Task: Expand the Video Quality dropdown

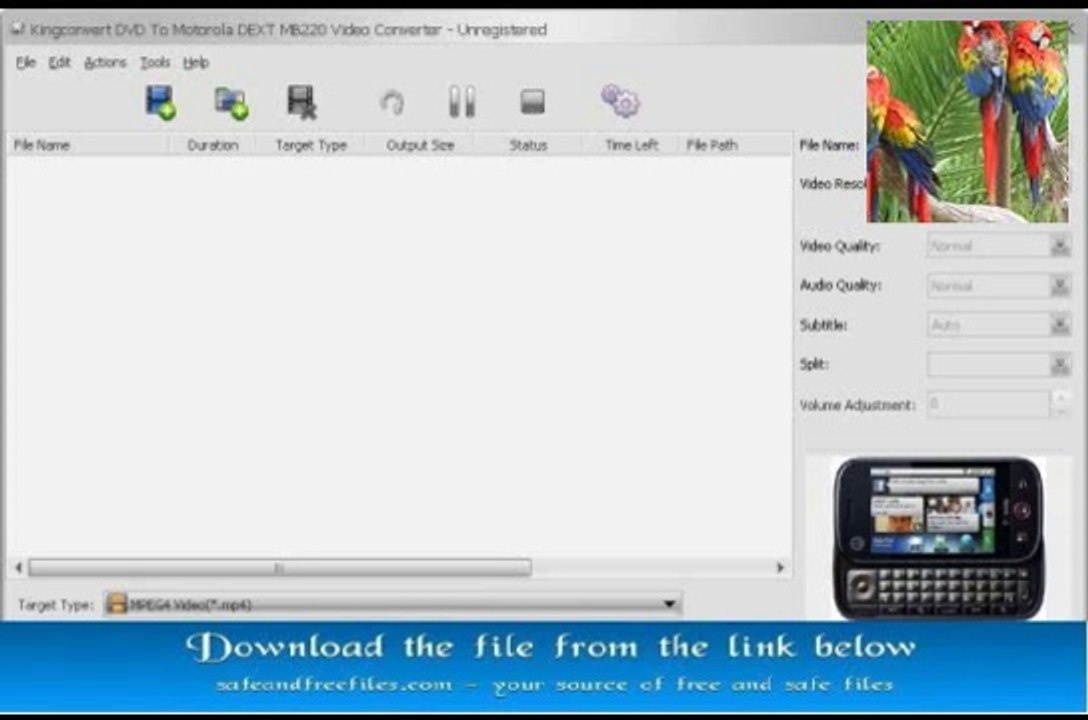Action: coord(1060,246)
